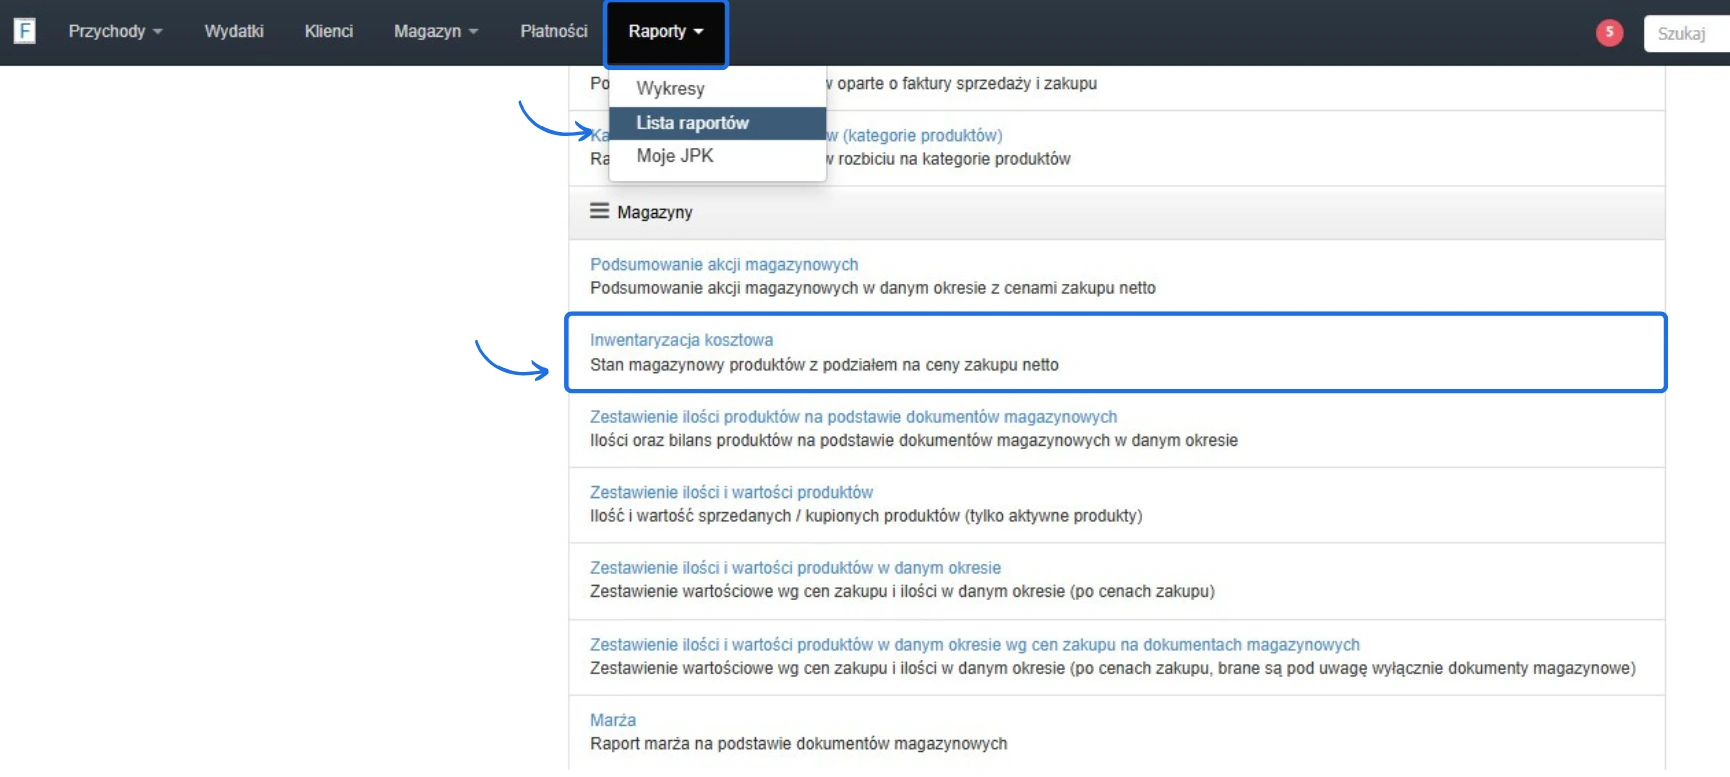Image resolution: width=1730 pixels, height=777 pixels.
Task: Click the partially hidden kategorie produktów link
Action: (915, 135)
